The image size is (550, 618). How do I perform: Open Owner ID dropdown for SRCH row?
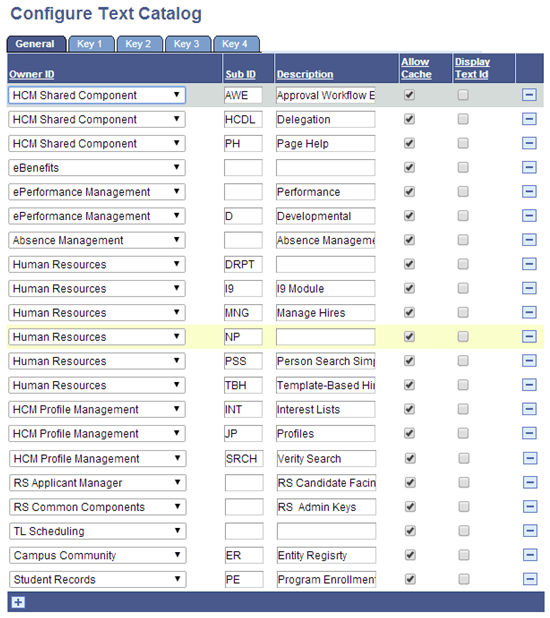[x=97, y=458]
